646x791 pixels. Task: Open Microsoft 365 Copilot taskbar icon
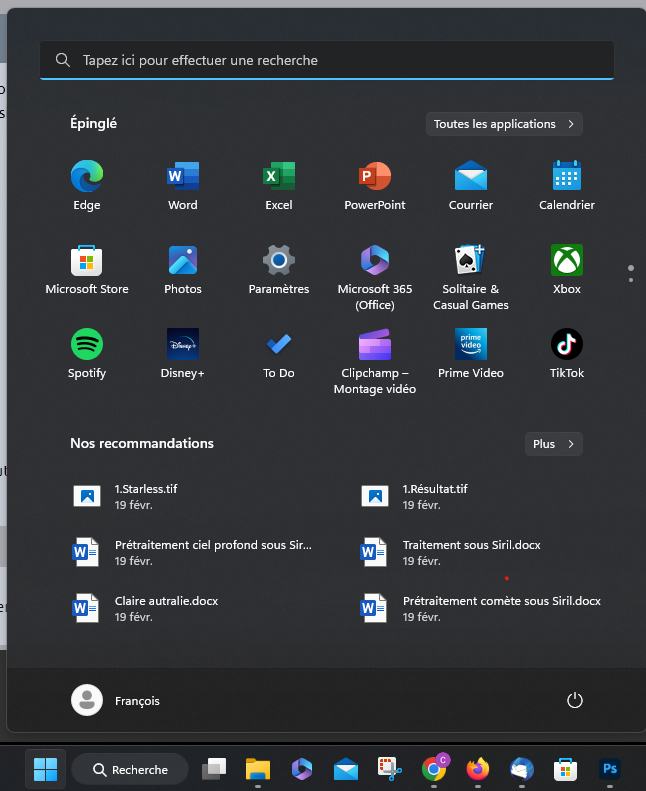point(302,769)
